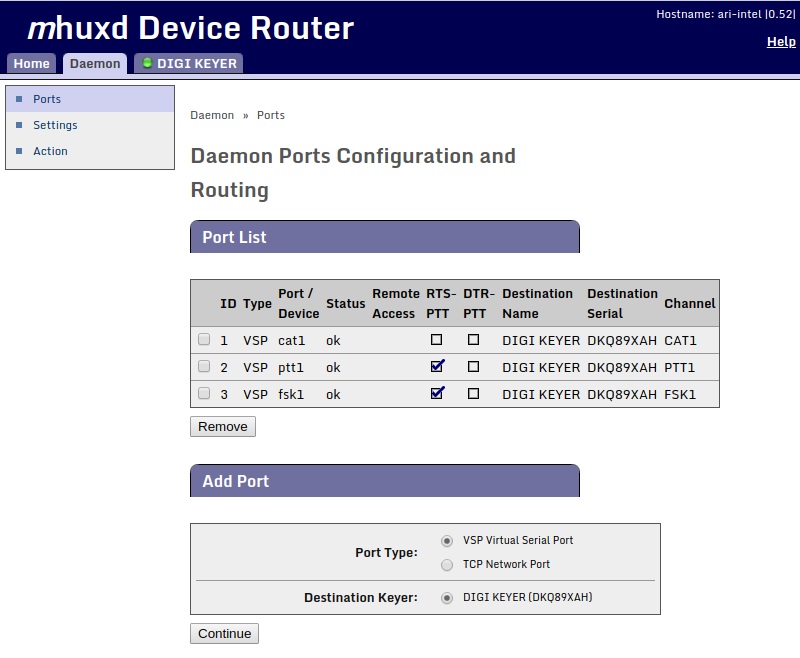
Task: Toggle RTS-PTT checkbox for cat1 row
Action: 436,340
